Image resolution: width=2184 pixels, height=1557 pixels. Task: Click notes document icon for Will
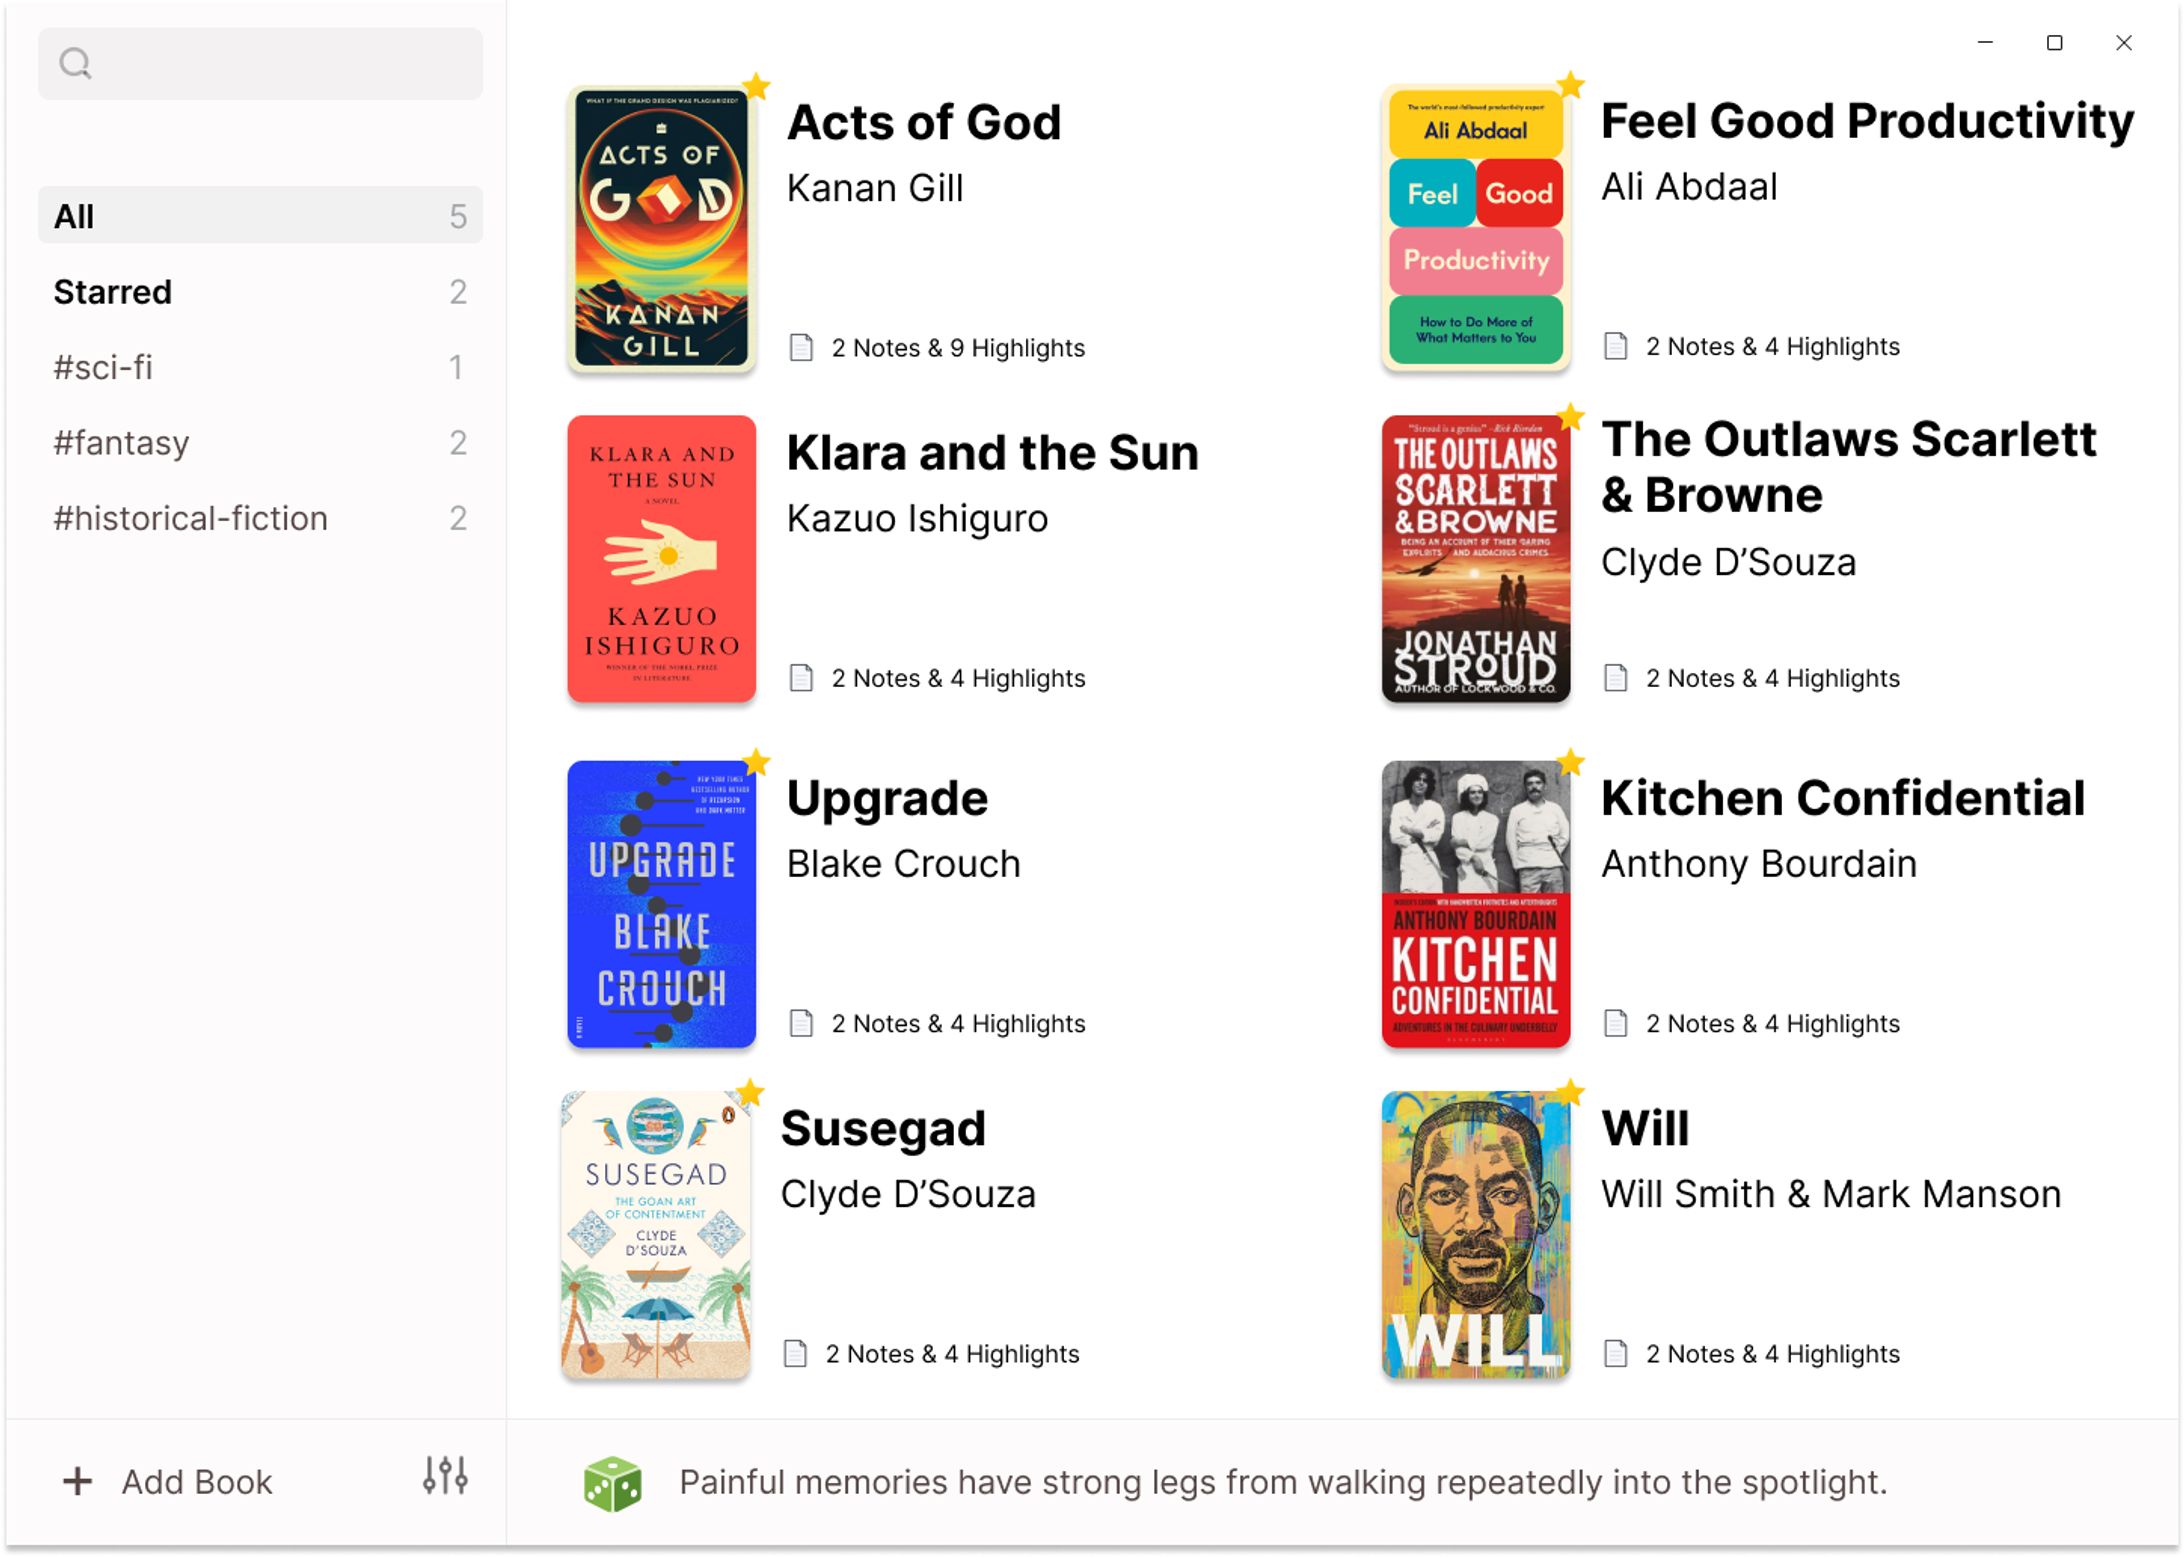pyautogui.click(x=1616, y=1353)
